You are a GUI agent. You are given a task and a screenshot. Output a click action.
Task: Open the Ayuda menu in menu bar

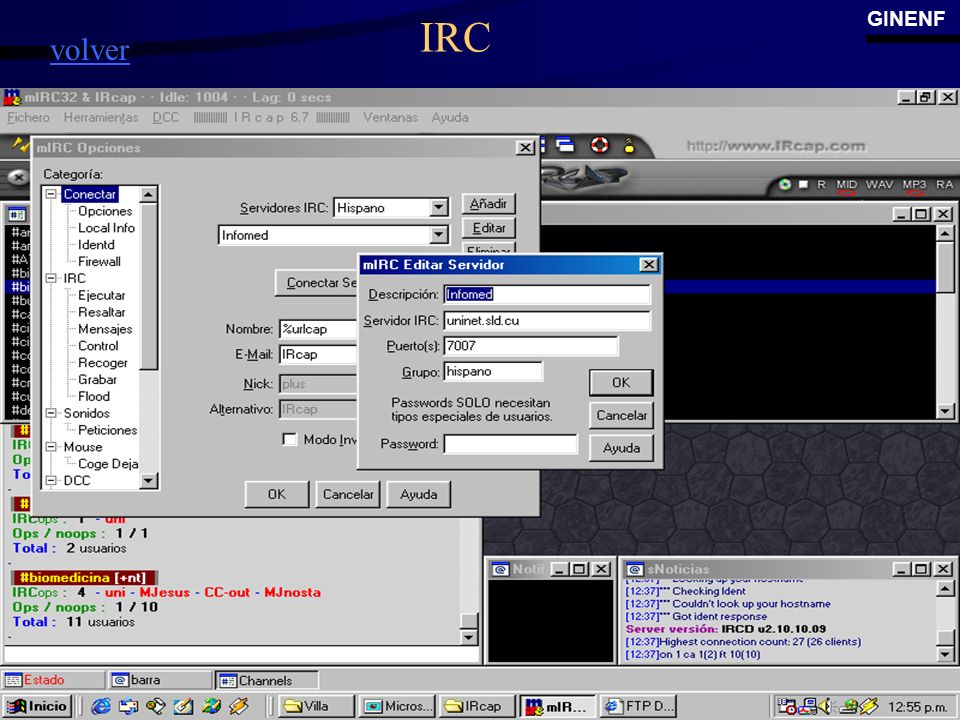coord(450,117)
